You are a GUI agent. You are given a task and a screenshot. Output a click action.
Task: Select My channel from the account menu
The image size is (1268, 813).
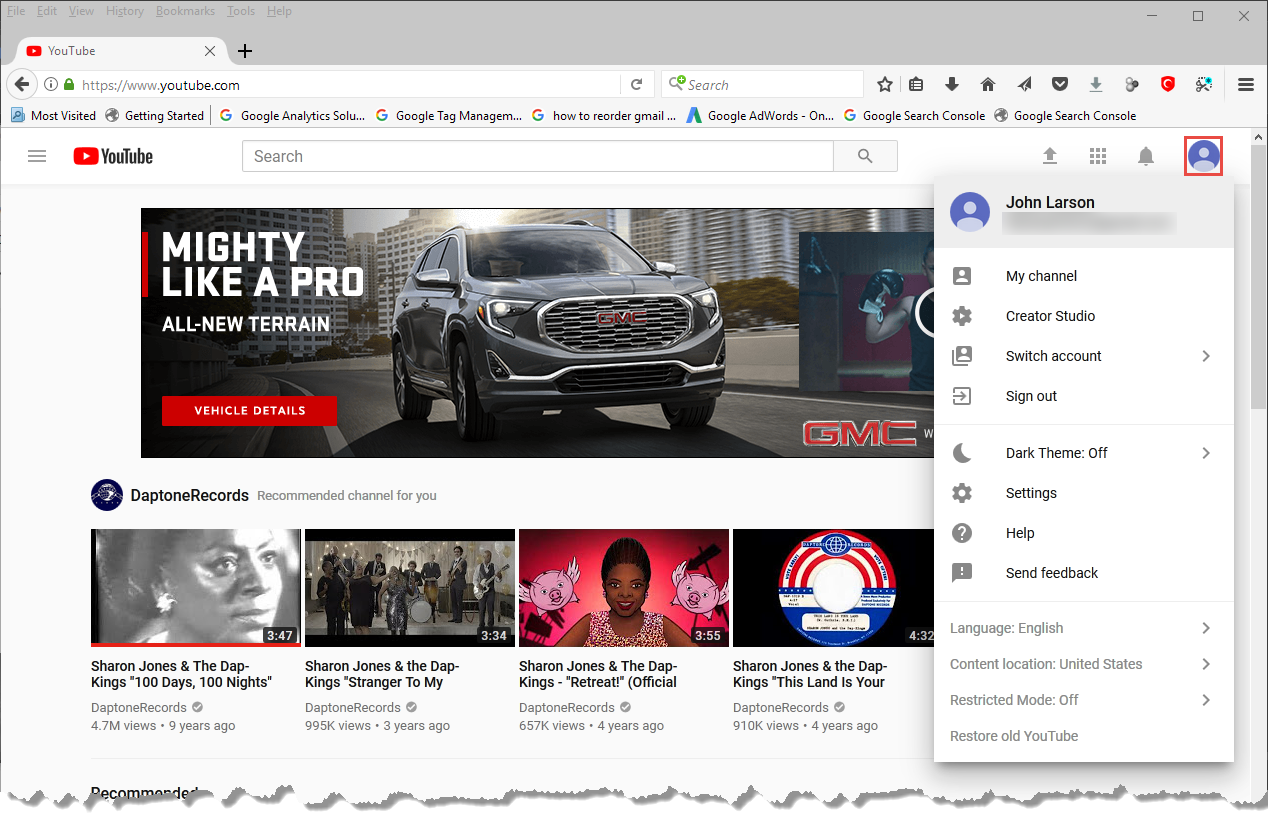tap(1041, 276)
